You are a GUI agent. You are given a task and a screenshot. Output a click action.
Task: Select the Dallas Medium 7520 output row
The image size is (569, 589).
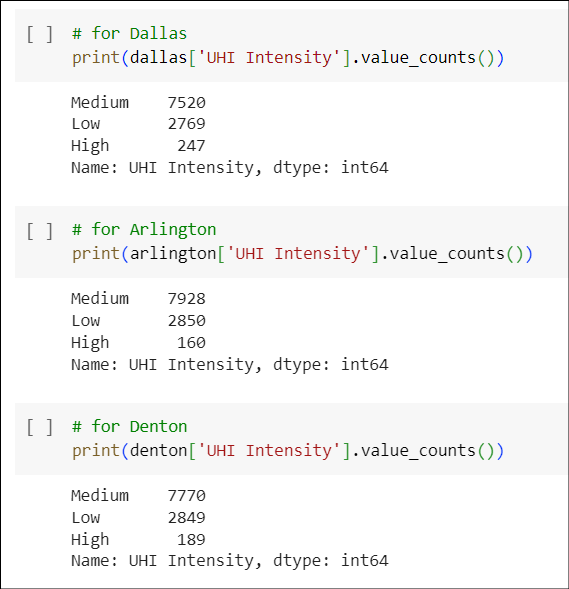[x=138, y=103]
